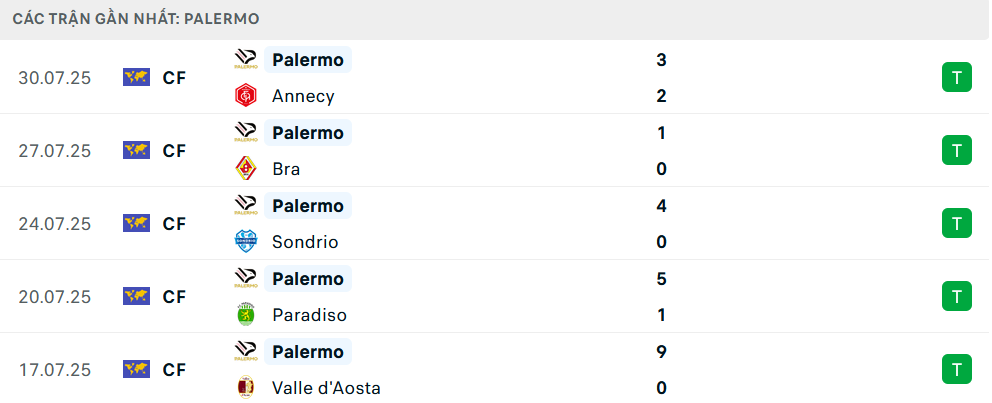The height and width of the screenshot is (403, 992).
Task: Click the Paradiso club crest
Action: tap(245, 315)
